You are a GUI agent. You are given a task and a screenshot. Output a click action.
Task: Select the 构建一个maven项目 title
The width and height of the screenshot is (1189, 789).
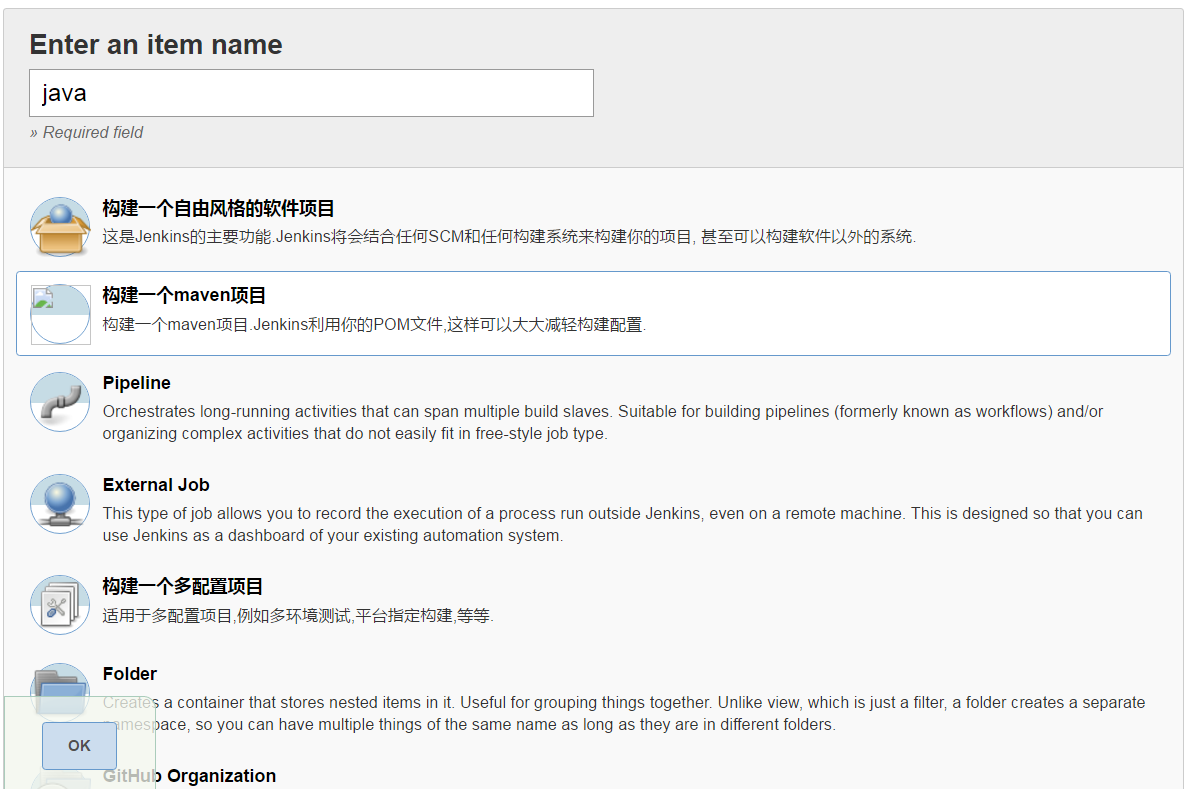184,296
